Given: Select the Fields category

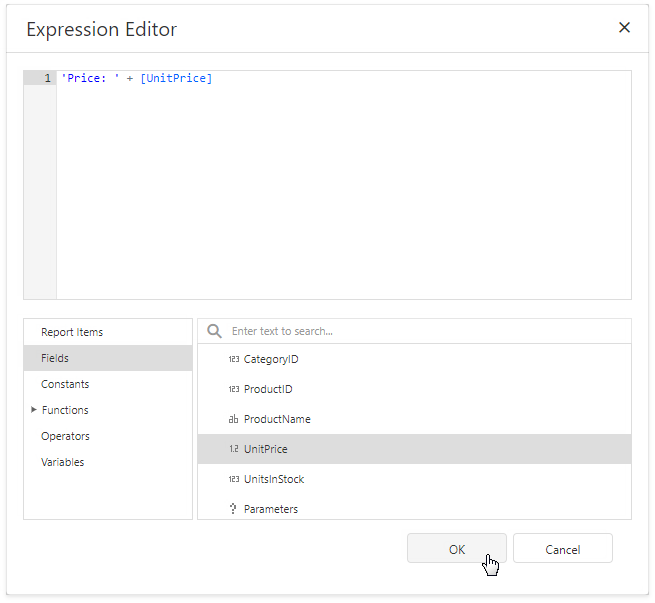Looking at the screenshot, I should [108, 358].
